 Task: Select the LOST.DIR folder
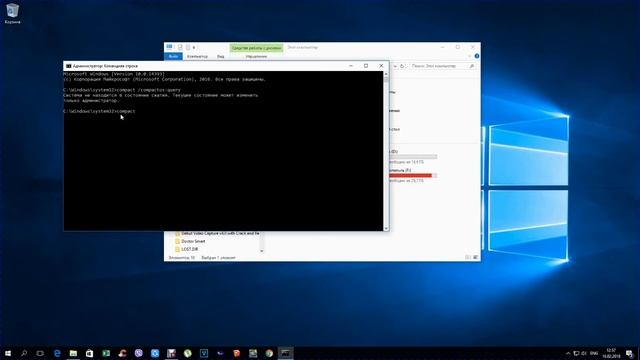click(187, 249)
